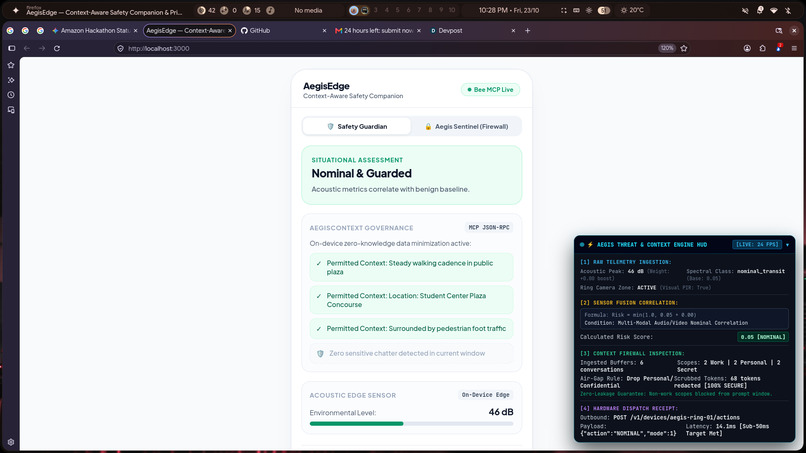Toggle the browser sidebar panel icon

11,48
